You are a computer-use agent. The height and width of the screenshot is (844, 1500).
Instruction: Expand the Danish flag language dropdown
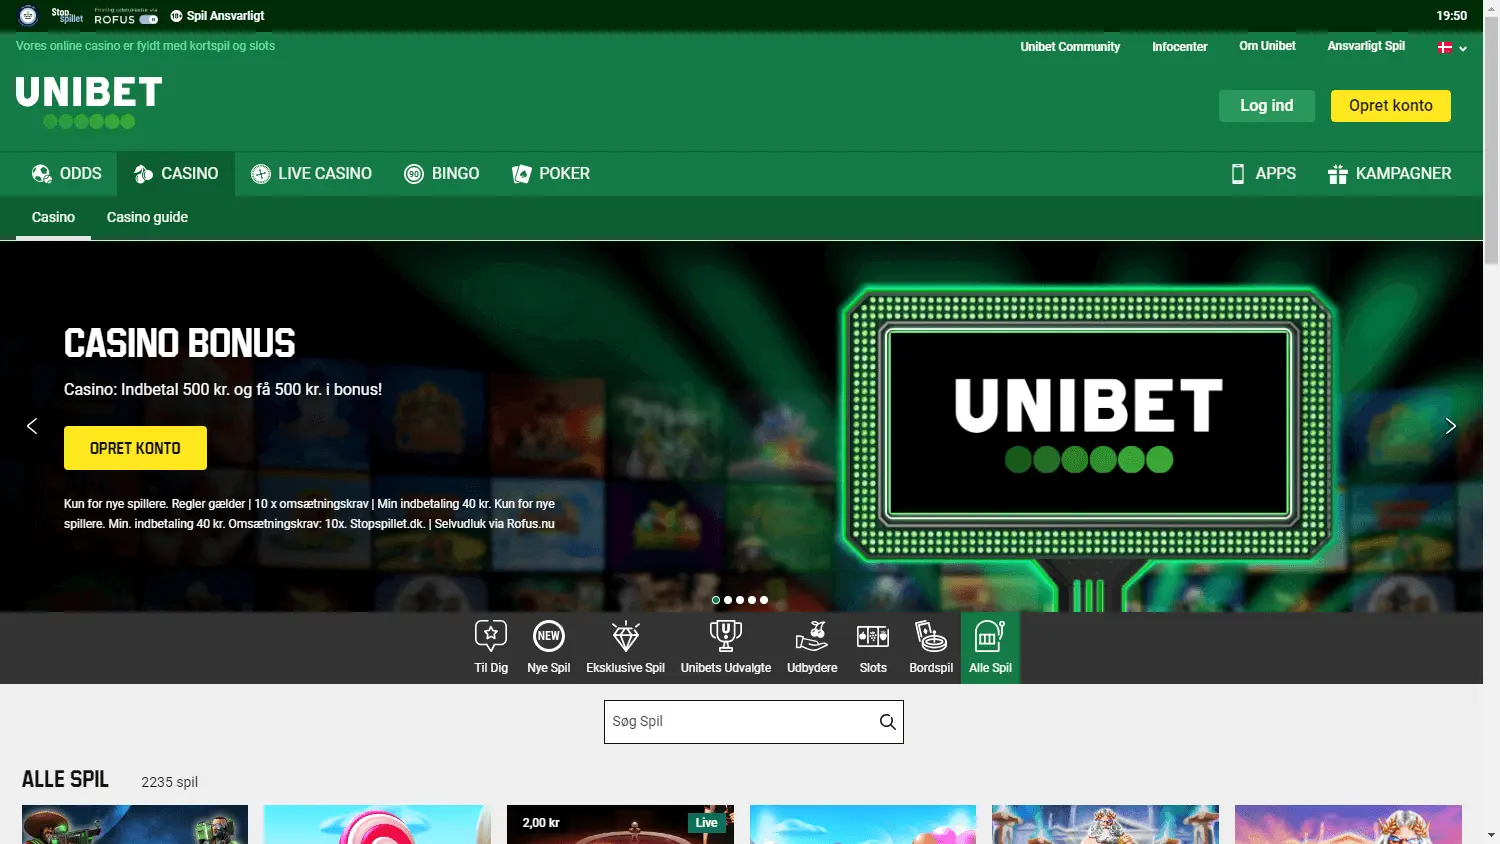click(1452, 48)
